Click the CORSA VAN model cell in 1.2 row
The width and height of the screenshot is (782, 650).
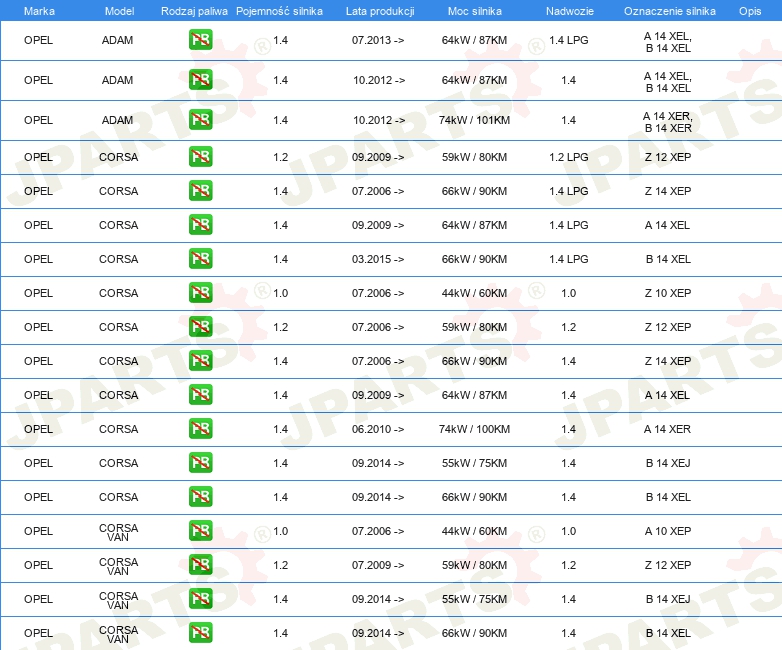click(118, 566)
